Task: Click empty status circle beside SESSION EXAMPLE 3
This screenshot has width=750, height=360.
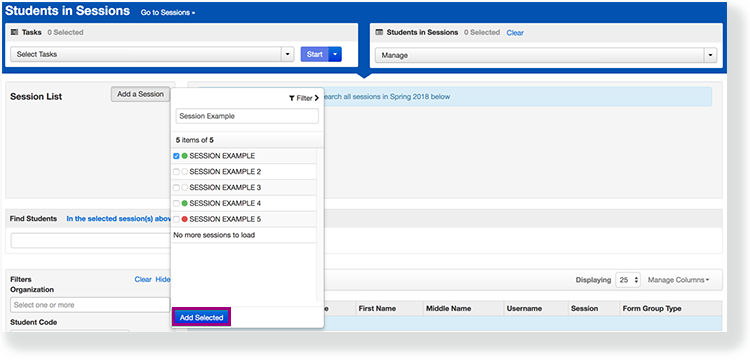Action: click(185, 187)
